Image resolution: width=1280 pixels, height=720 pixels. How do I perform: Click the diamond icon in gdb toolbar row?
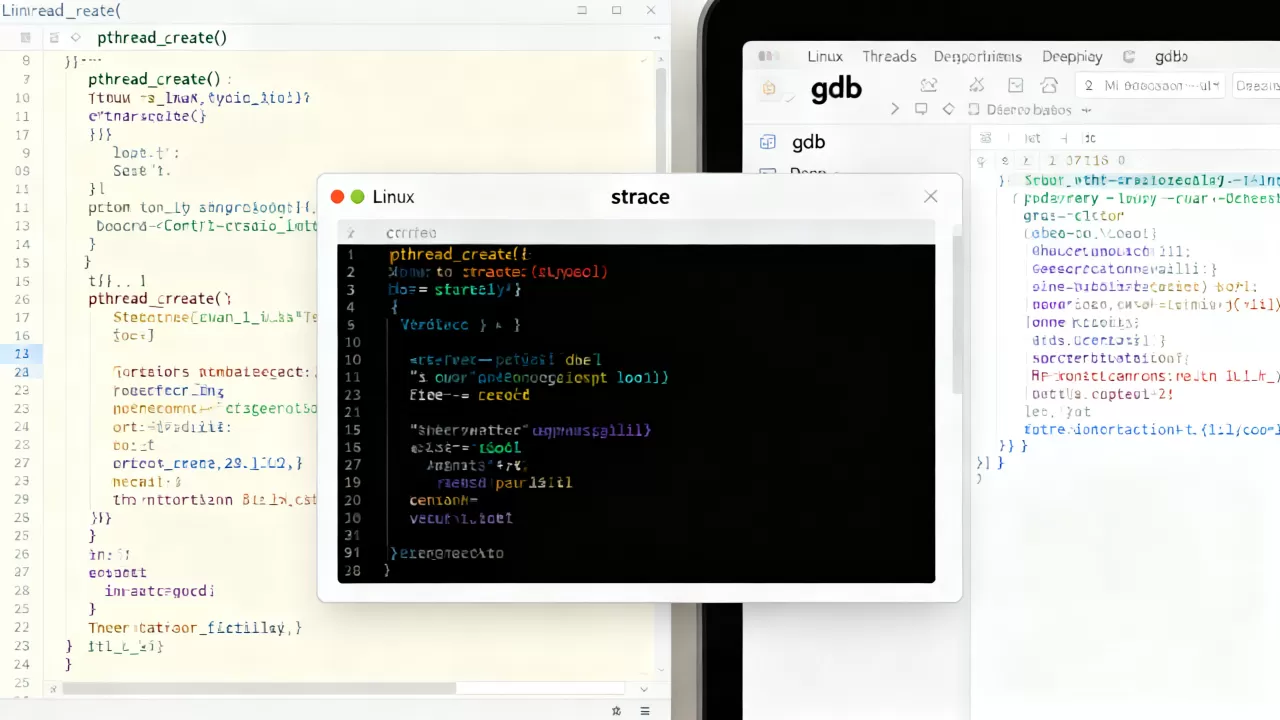(x=948, y=109)
